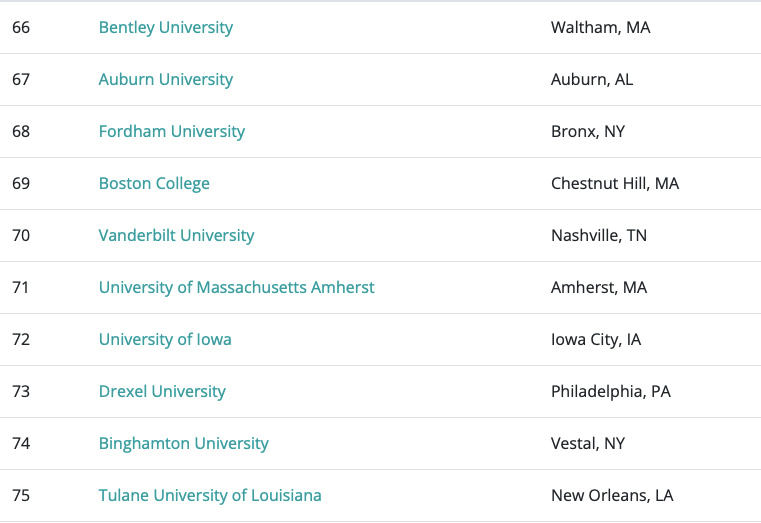The width and height of the screenshot is (761, 523).
Task: Open Fordham University page
Action: [x=171, y=132]
